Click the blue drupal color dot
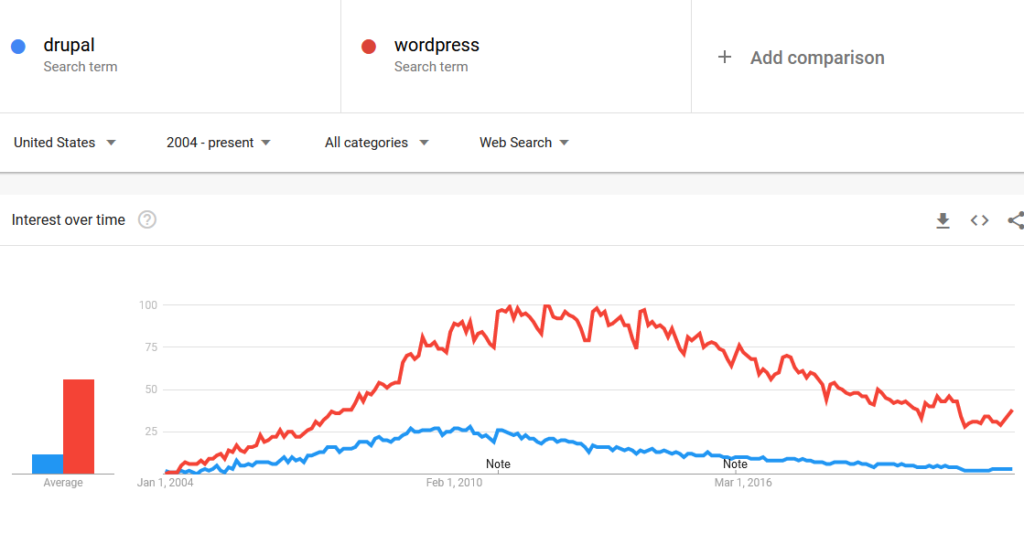This screenshot has height=544, width=1024. [18, 46]
